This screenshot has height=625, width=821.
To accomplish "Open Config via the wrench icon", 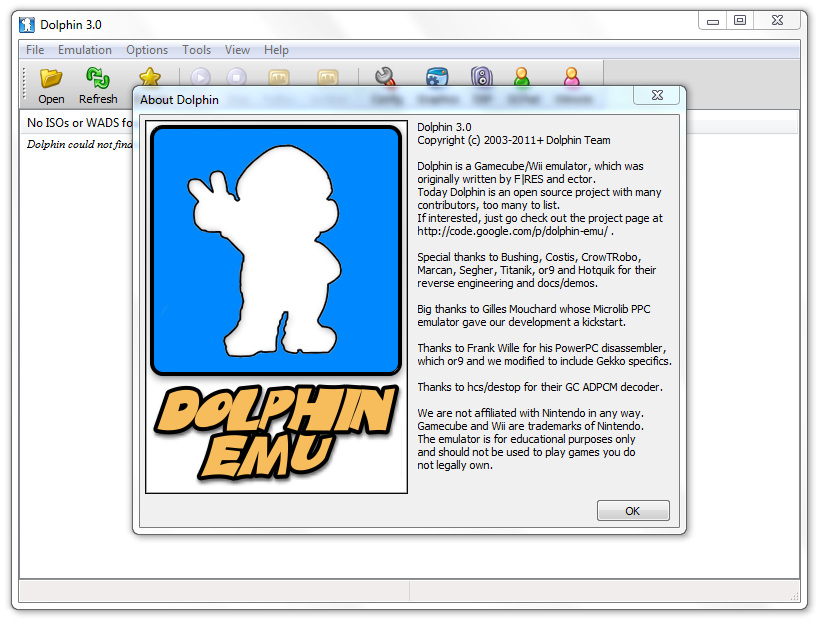I will 384,76.
